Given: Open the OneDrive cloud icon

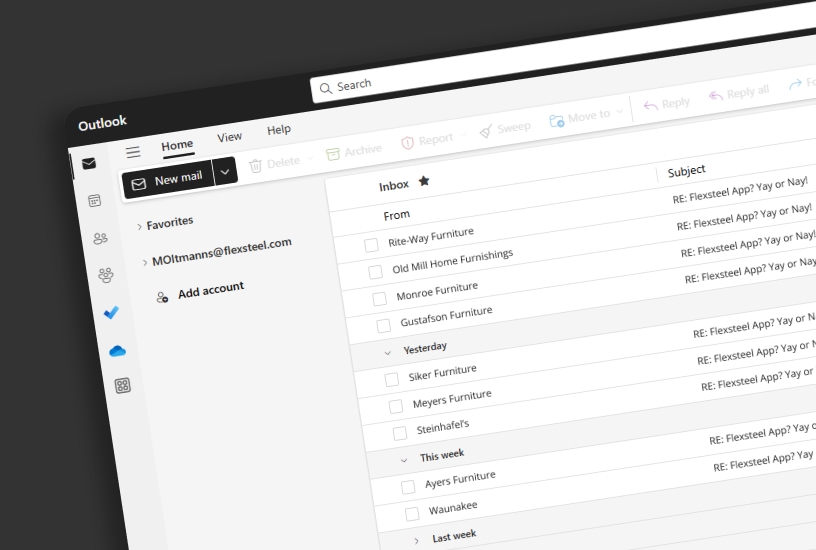Looking at the screenshot, I should [118, 351].
